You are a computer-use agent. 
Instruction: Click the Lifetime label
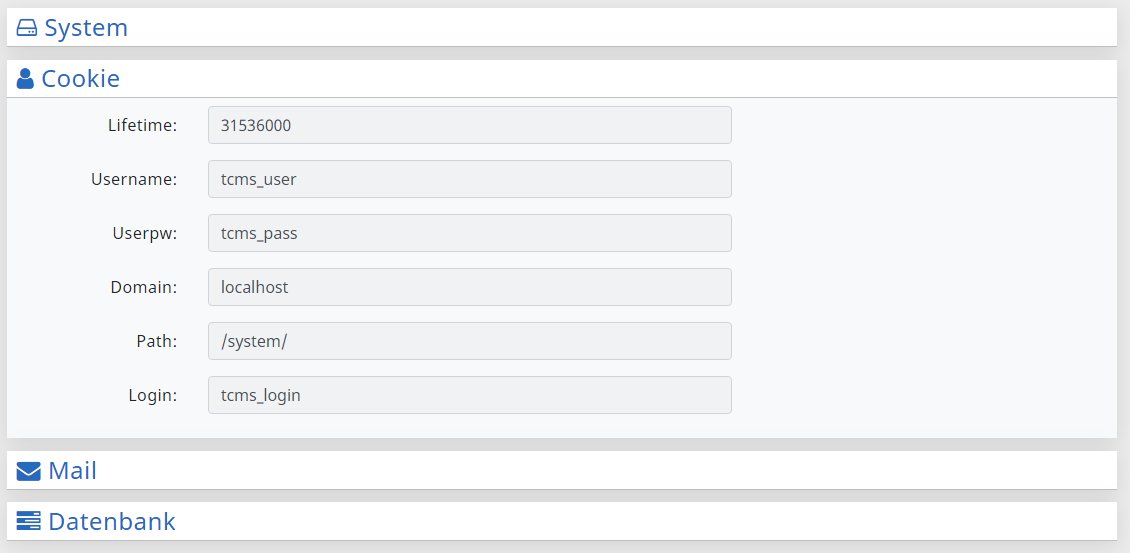tap(143, 125)
